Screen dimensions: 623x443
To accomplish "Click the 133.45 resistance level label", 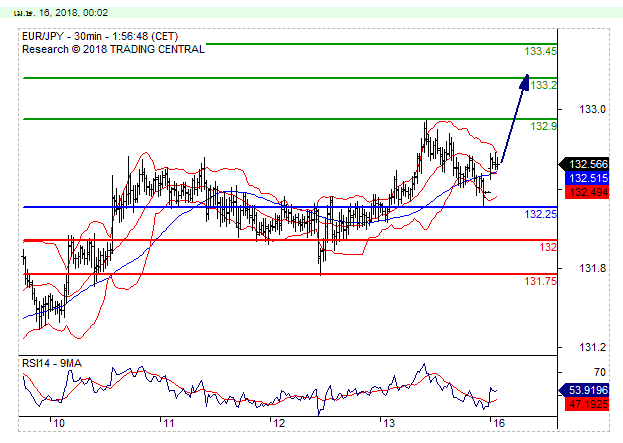I will (x=540, y=51).
